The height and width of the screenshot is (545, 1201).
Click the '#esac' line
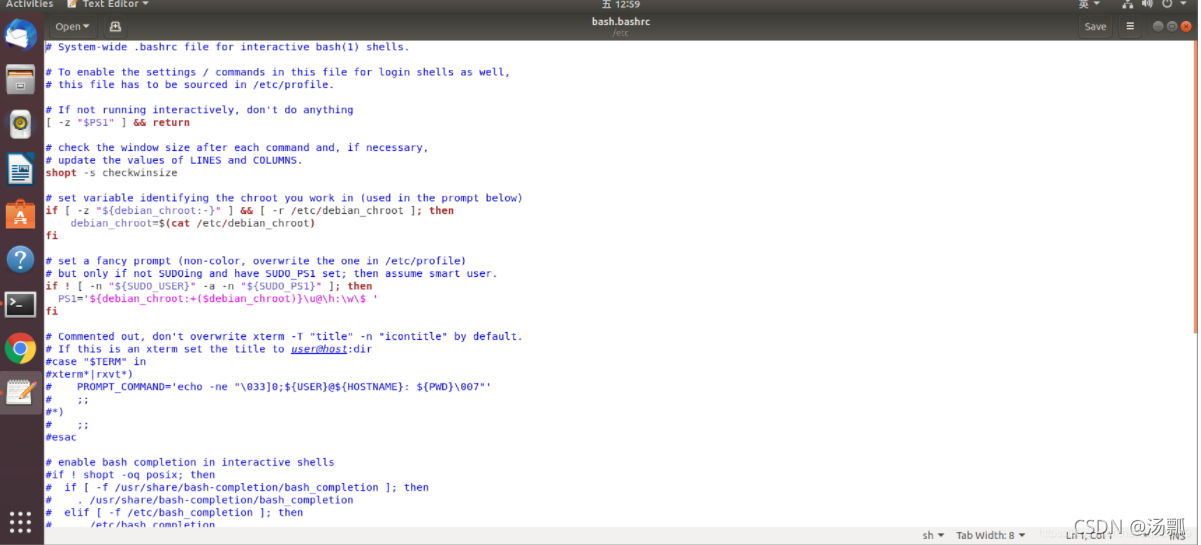(61, 437)
